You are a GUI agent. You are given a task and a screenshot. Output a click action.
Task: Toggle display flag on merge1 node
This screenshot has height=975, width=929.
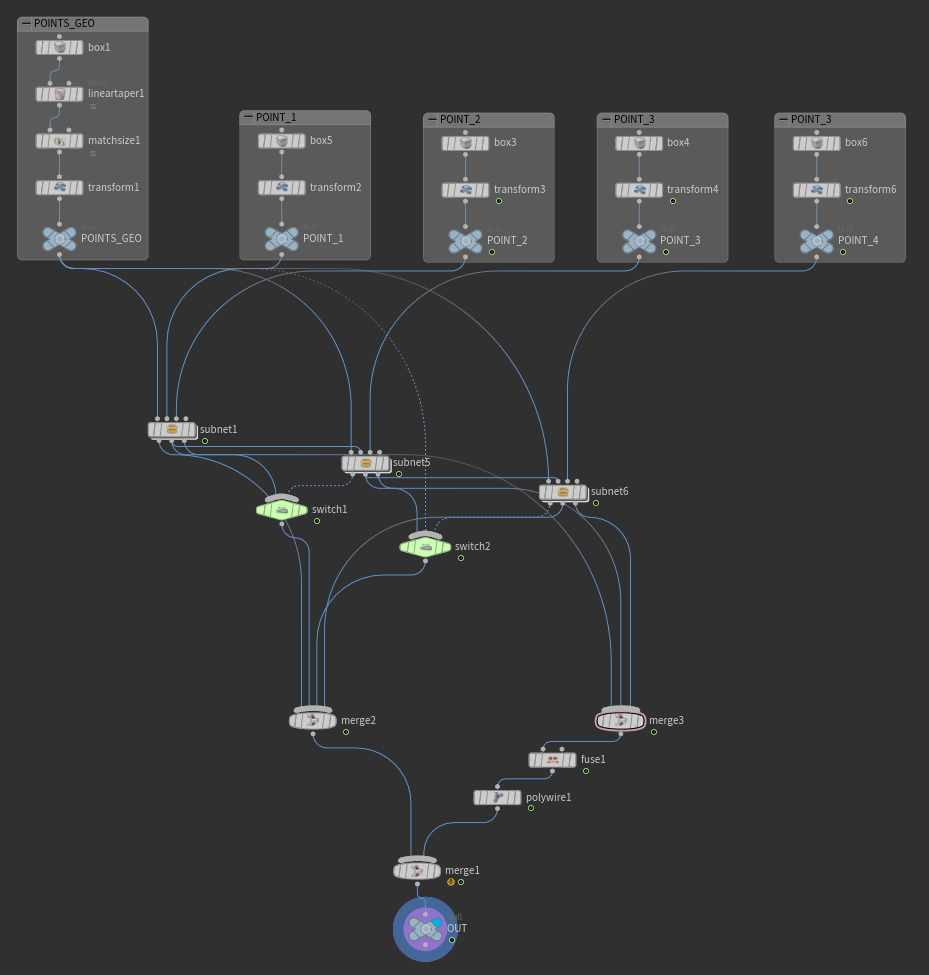point(435,871)
